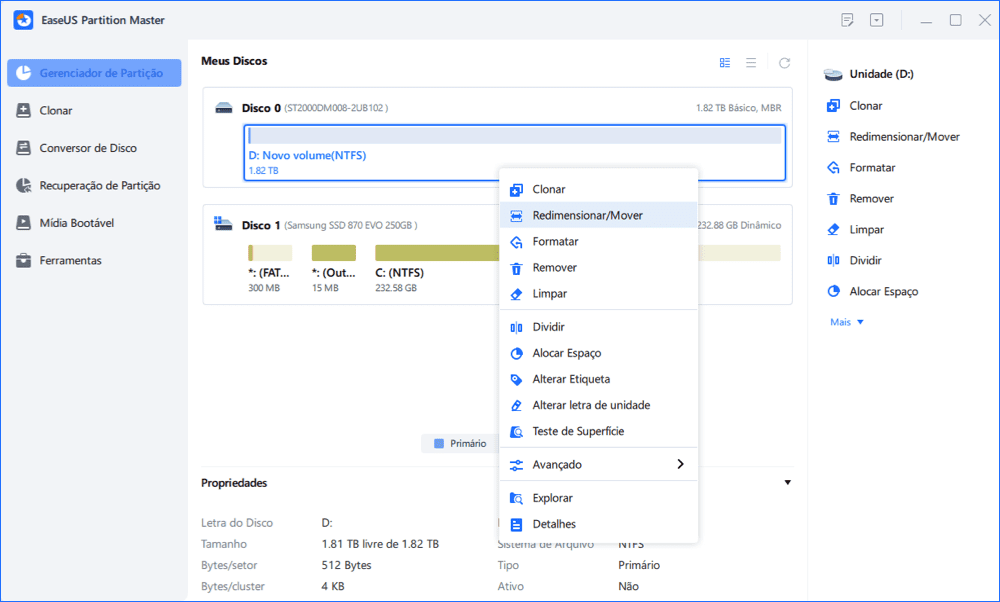Expand the Avançado submenu arrow

(x=680, y=464)
